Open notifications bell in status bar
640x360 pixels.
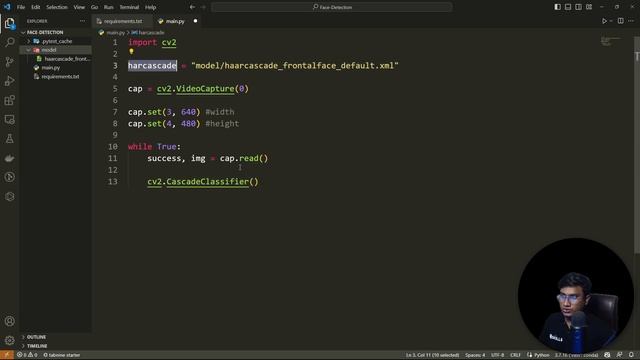tap(631, 355)
